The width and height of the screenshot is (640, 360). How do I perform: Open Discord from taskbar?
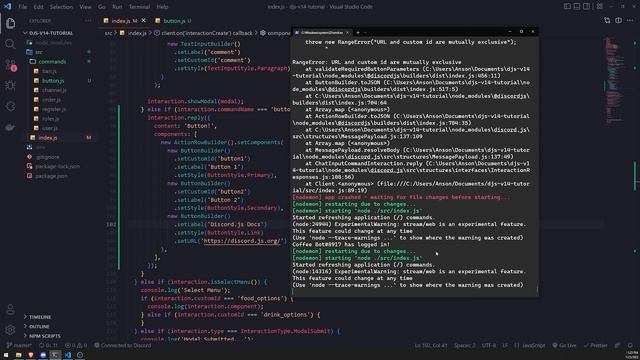point(43,355)
